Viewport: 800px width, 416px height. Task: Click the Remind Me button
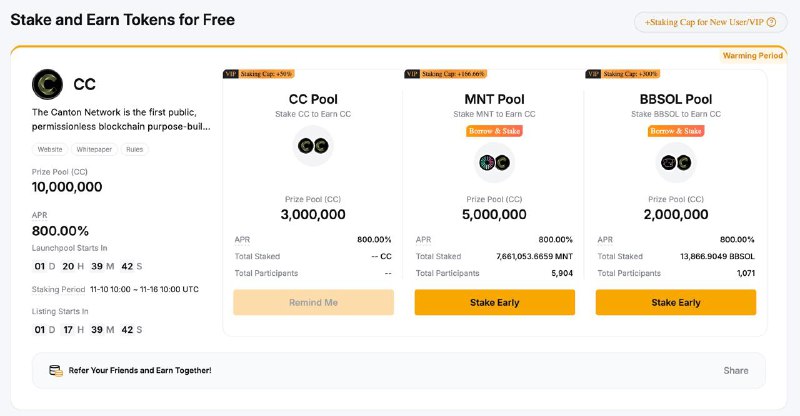[313, 302]
